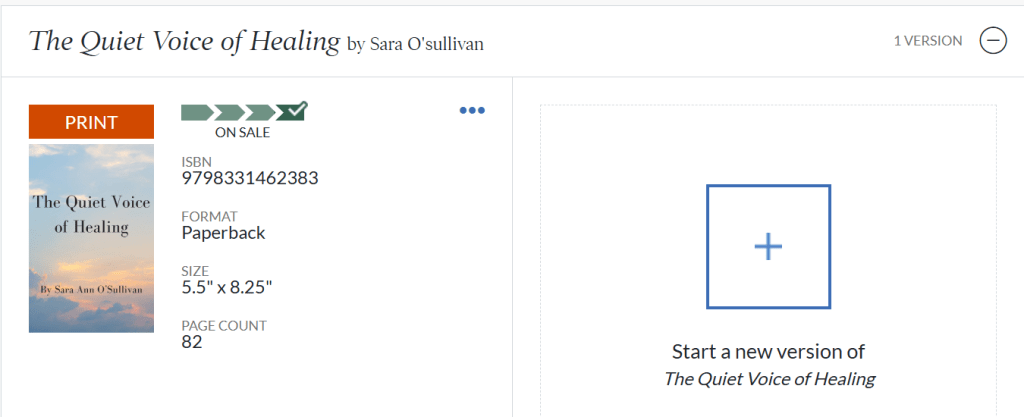Viewport: 1024px width, 417px height.
Task: Click the 5.5" x 8.25" size value
Action: pyautogui.click(x=227, y=288)
